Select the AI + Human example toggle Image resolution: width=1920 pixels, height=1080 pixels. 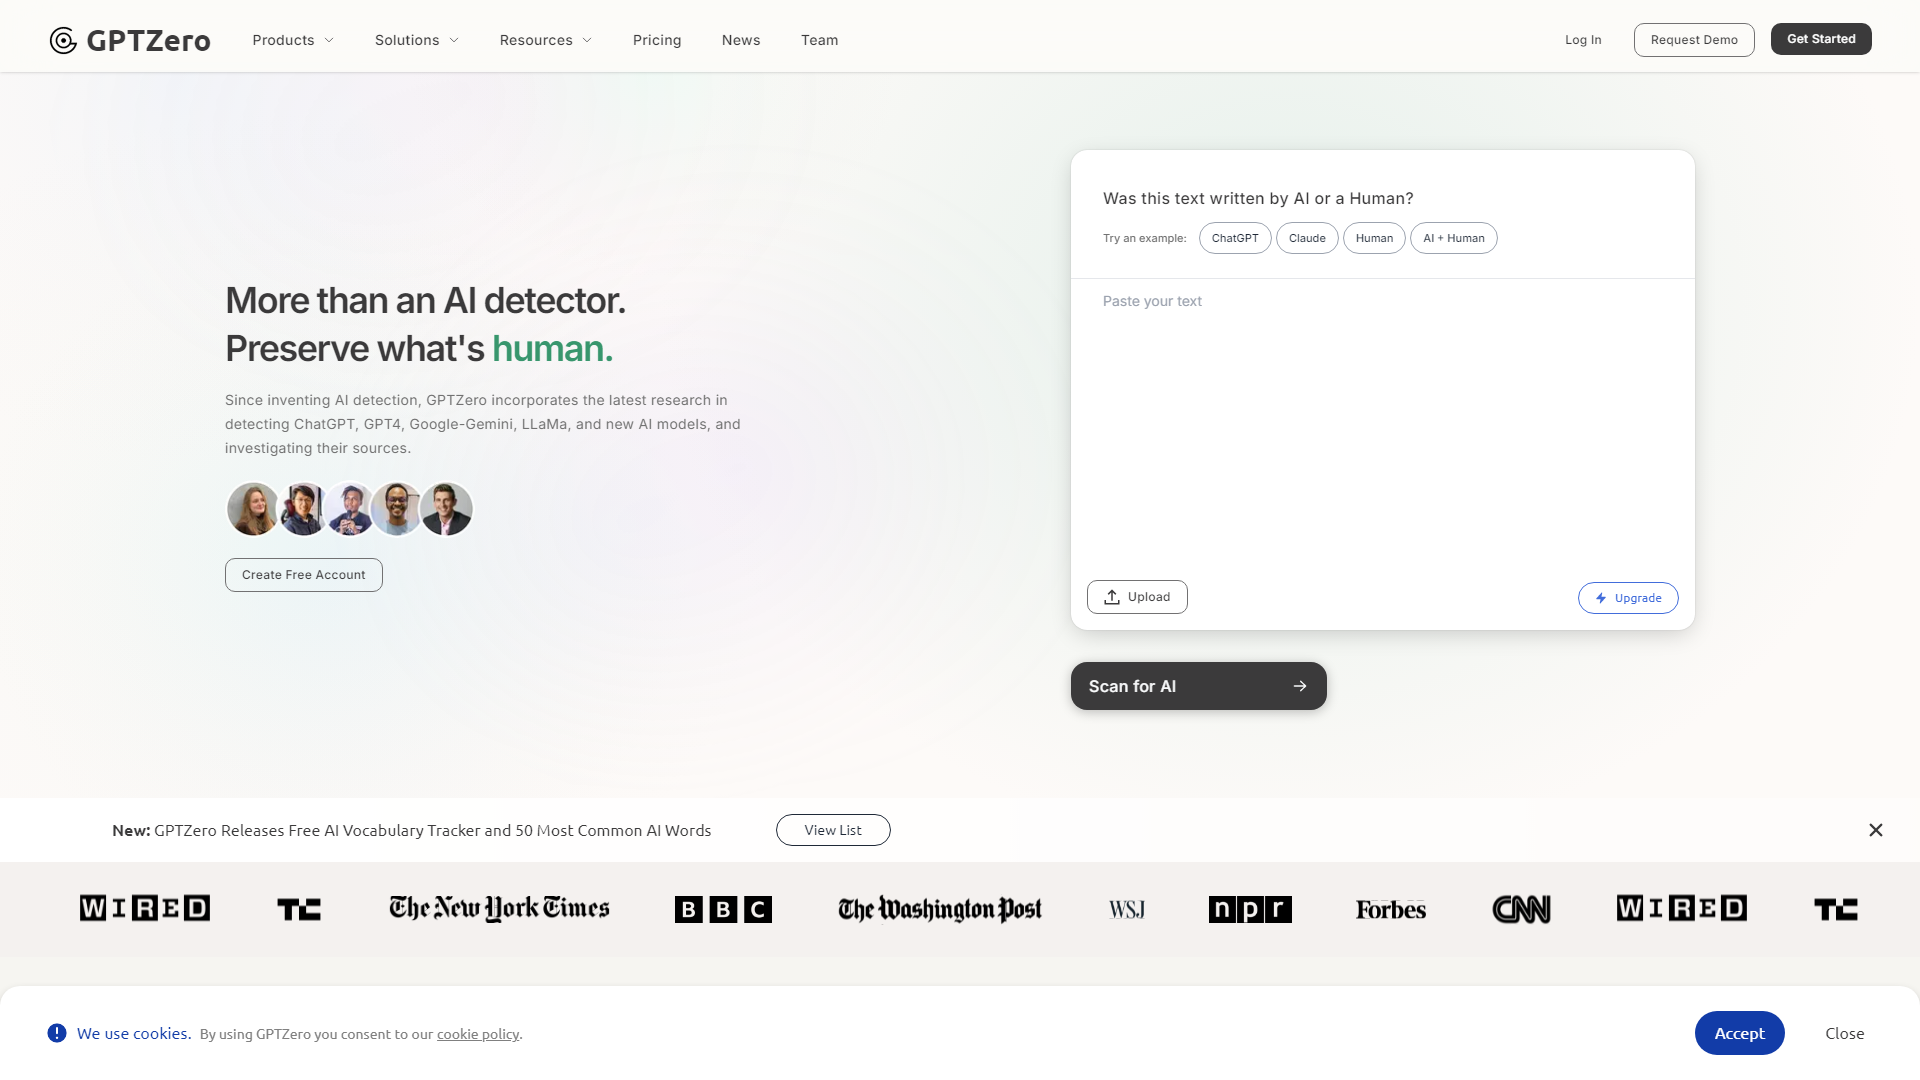point(1453,237)
